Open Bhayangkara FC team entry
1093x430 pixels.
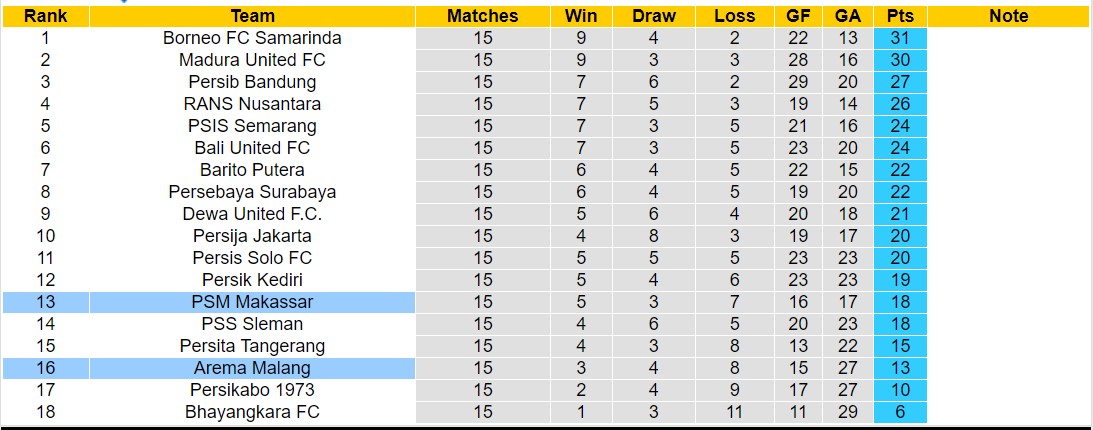(x=252, y=412)
